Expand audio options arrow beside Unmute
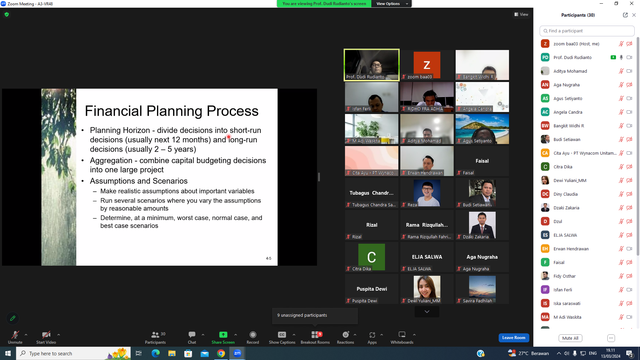The height and width of the screenshot is (360, 640). tap(26, 335)
